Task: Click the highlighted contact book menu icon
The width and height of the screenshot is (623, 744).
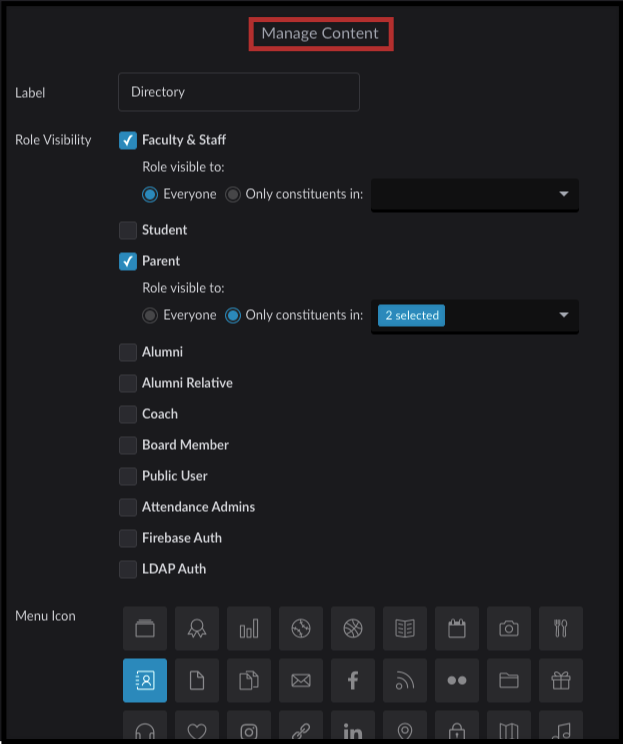Action: pos(145,680)
